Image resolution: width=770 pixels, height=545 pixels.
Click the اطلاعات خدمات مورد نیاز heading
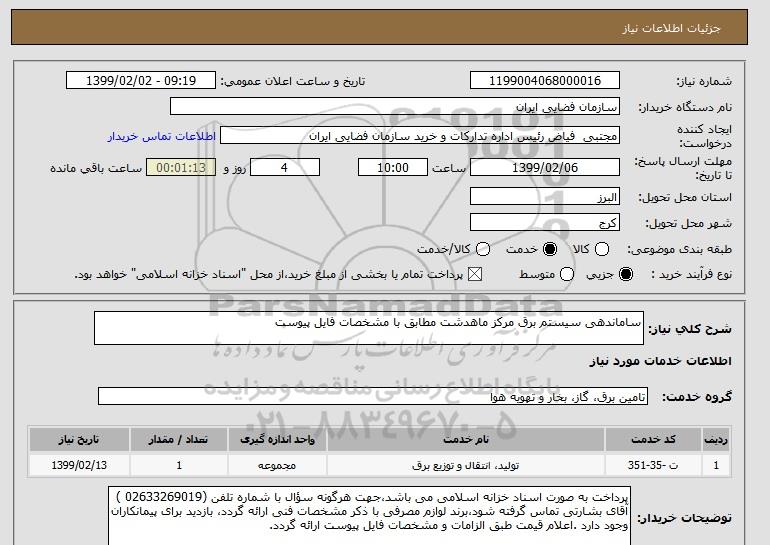click(x=660, y=361)
